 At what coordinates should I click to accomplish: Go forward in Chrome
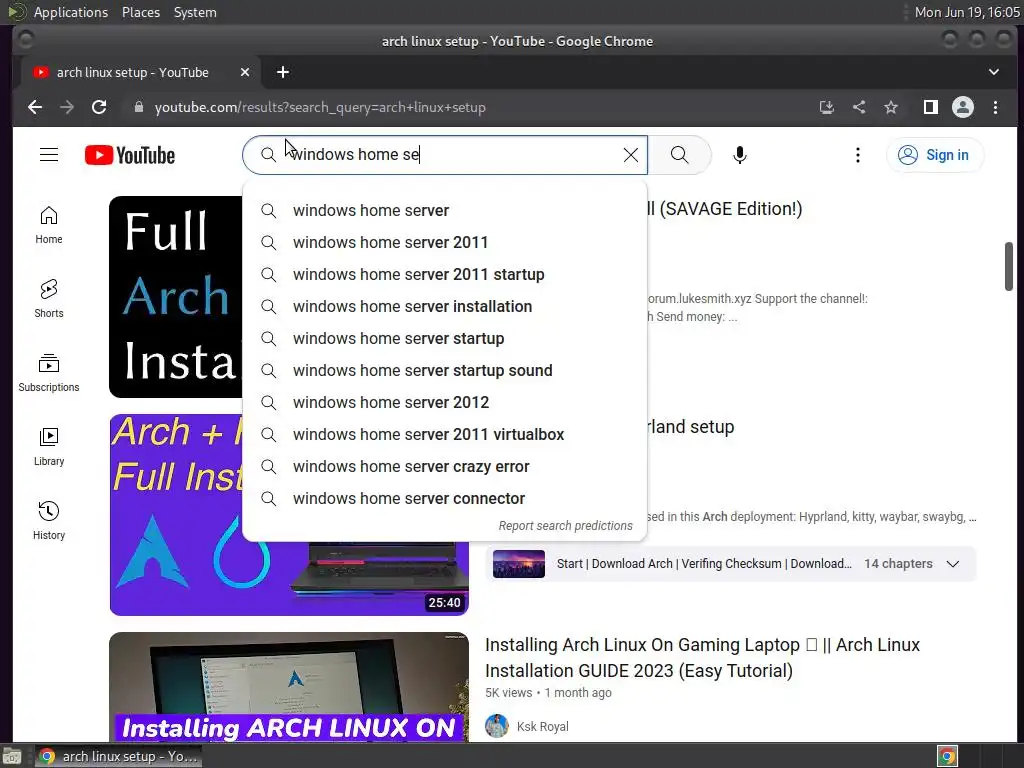click(67, 107)
